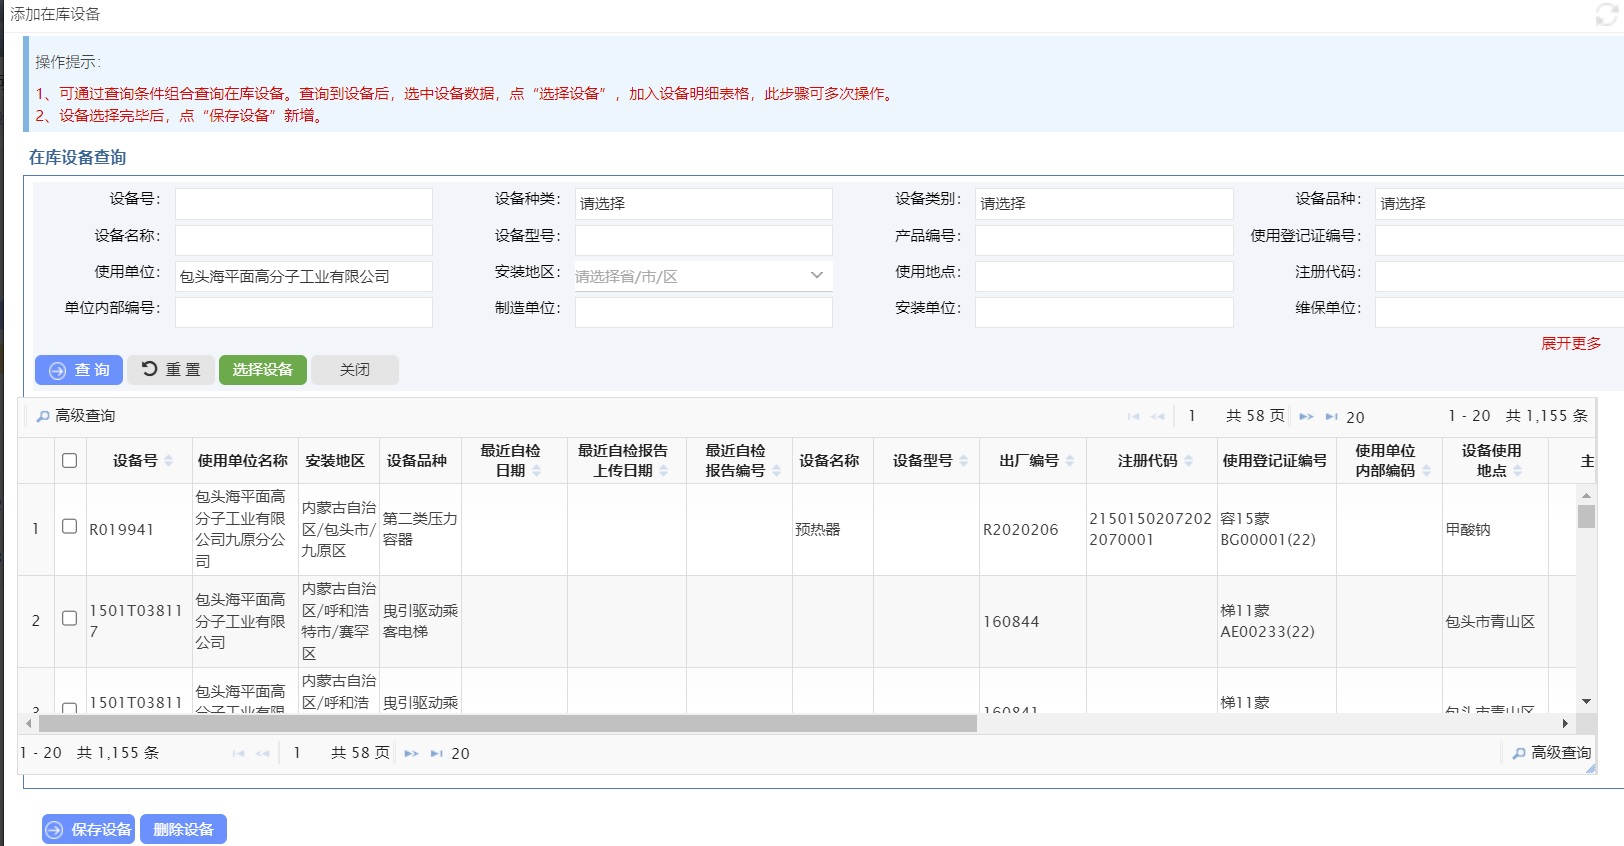Click the 设备型号 input field

point(704,240)
